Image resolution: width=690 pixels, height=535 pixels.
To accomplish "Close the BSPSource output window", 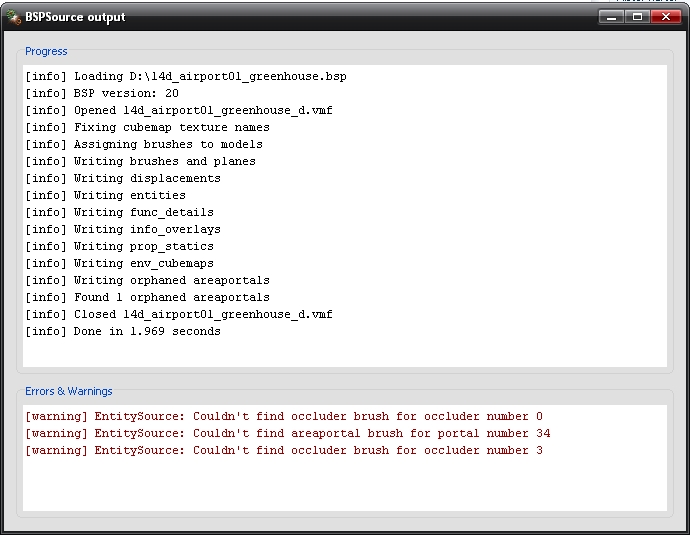I will coord(666,17).
